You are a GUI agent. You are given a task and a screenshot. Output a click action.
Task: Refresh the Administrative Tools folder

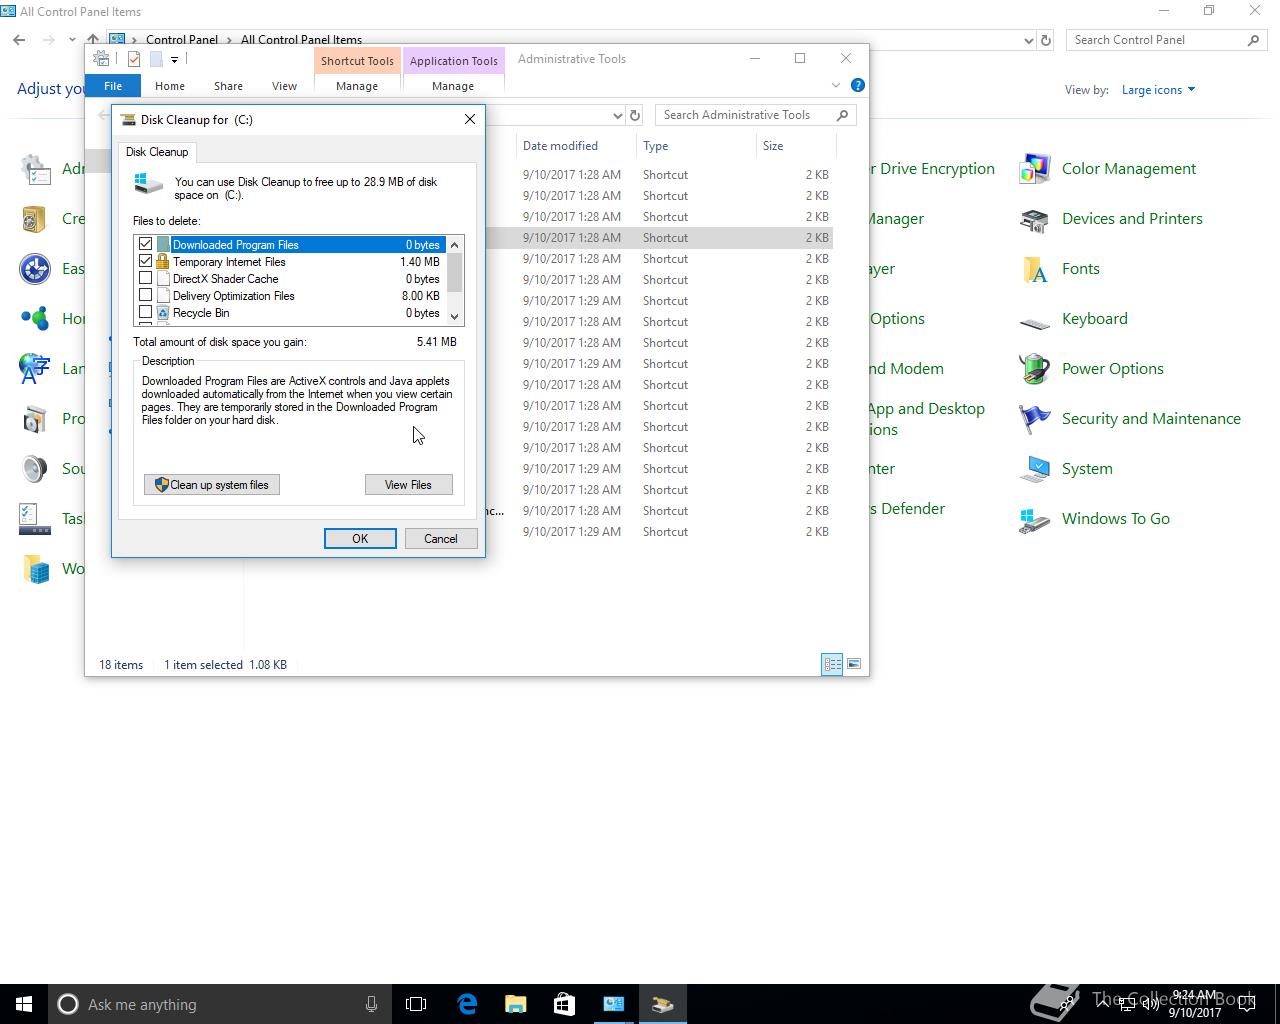pyautogui.click(x=635, y=115)
